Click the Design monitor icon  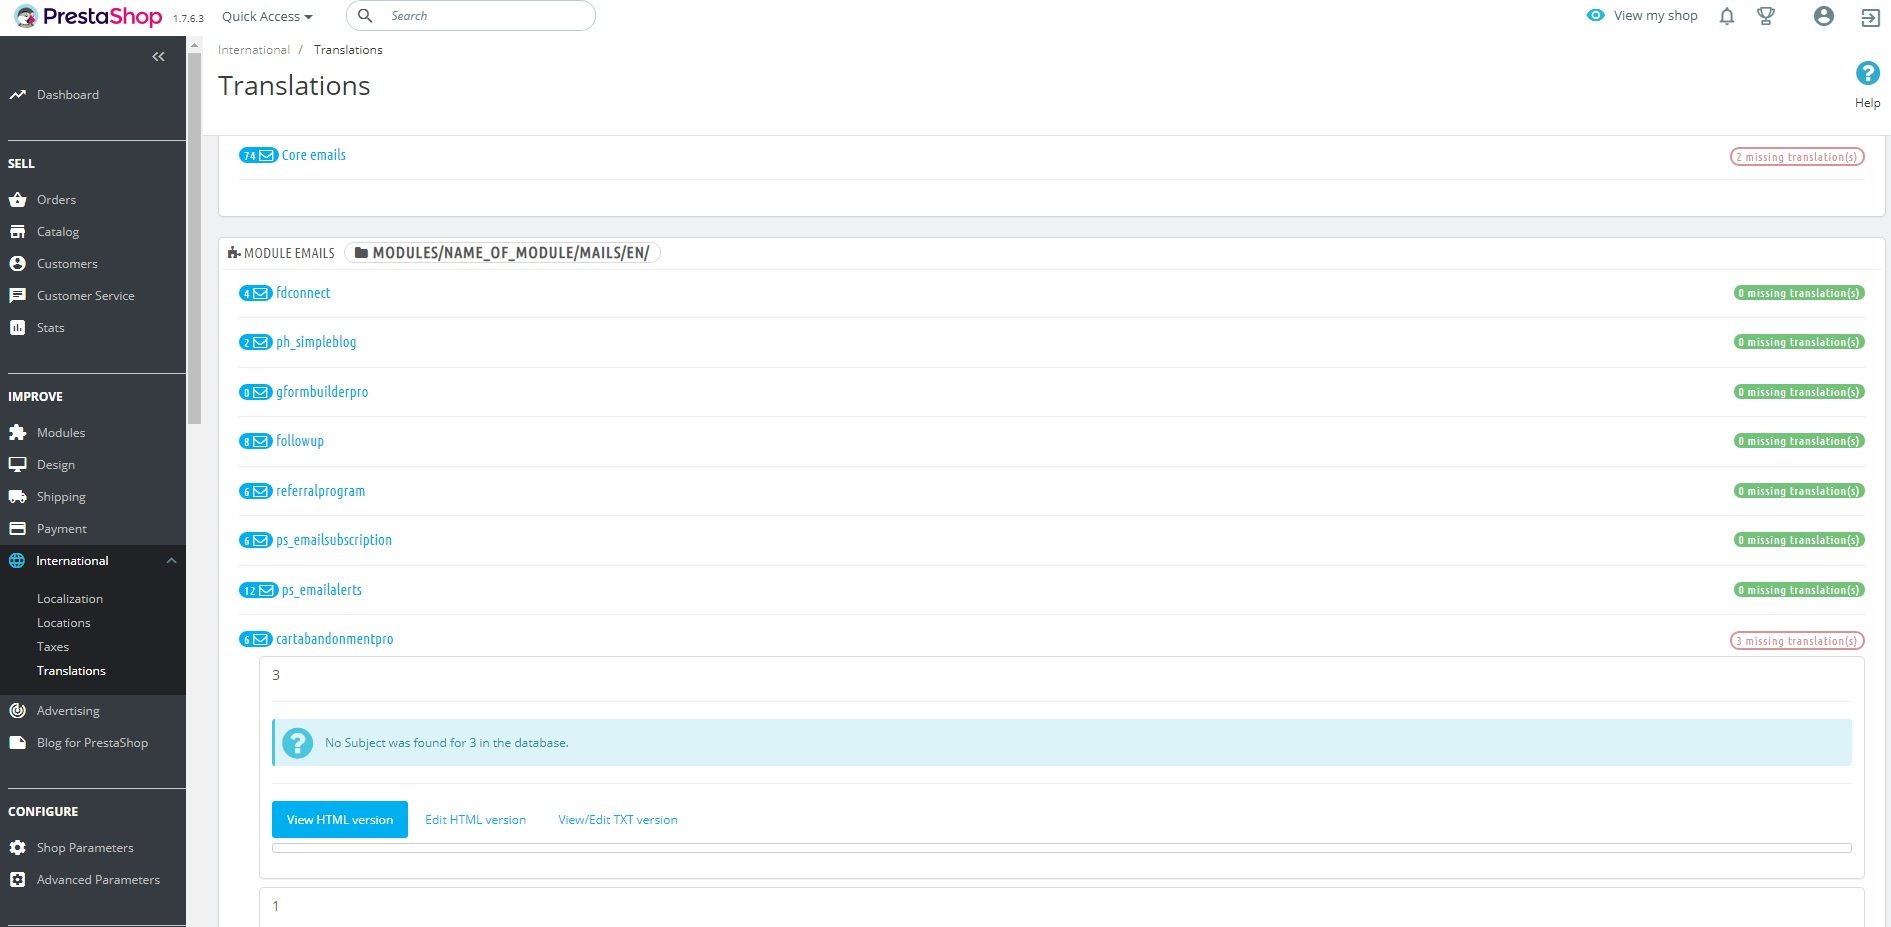[17, 465]
